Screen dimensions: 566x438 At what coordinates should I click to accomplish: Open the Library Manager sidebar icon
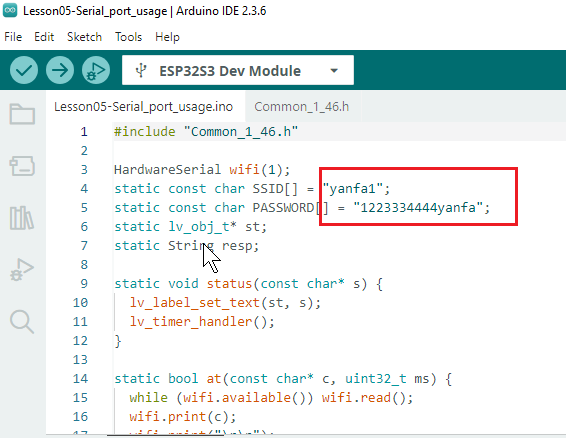coord(22,218)
